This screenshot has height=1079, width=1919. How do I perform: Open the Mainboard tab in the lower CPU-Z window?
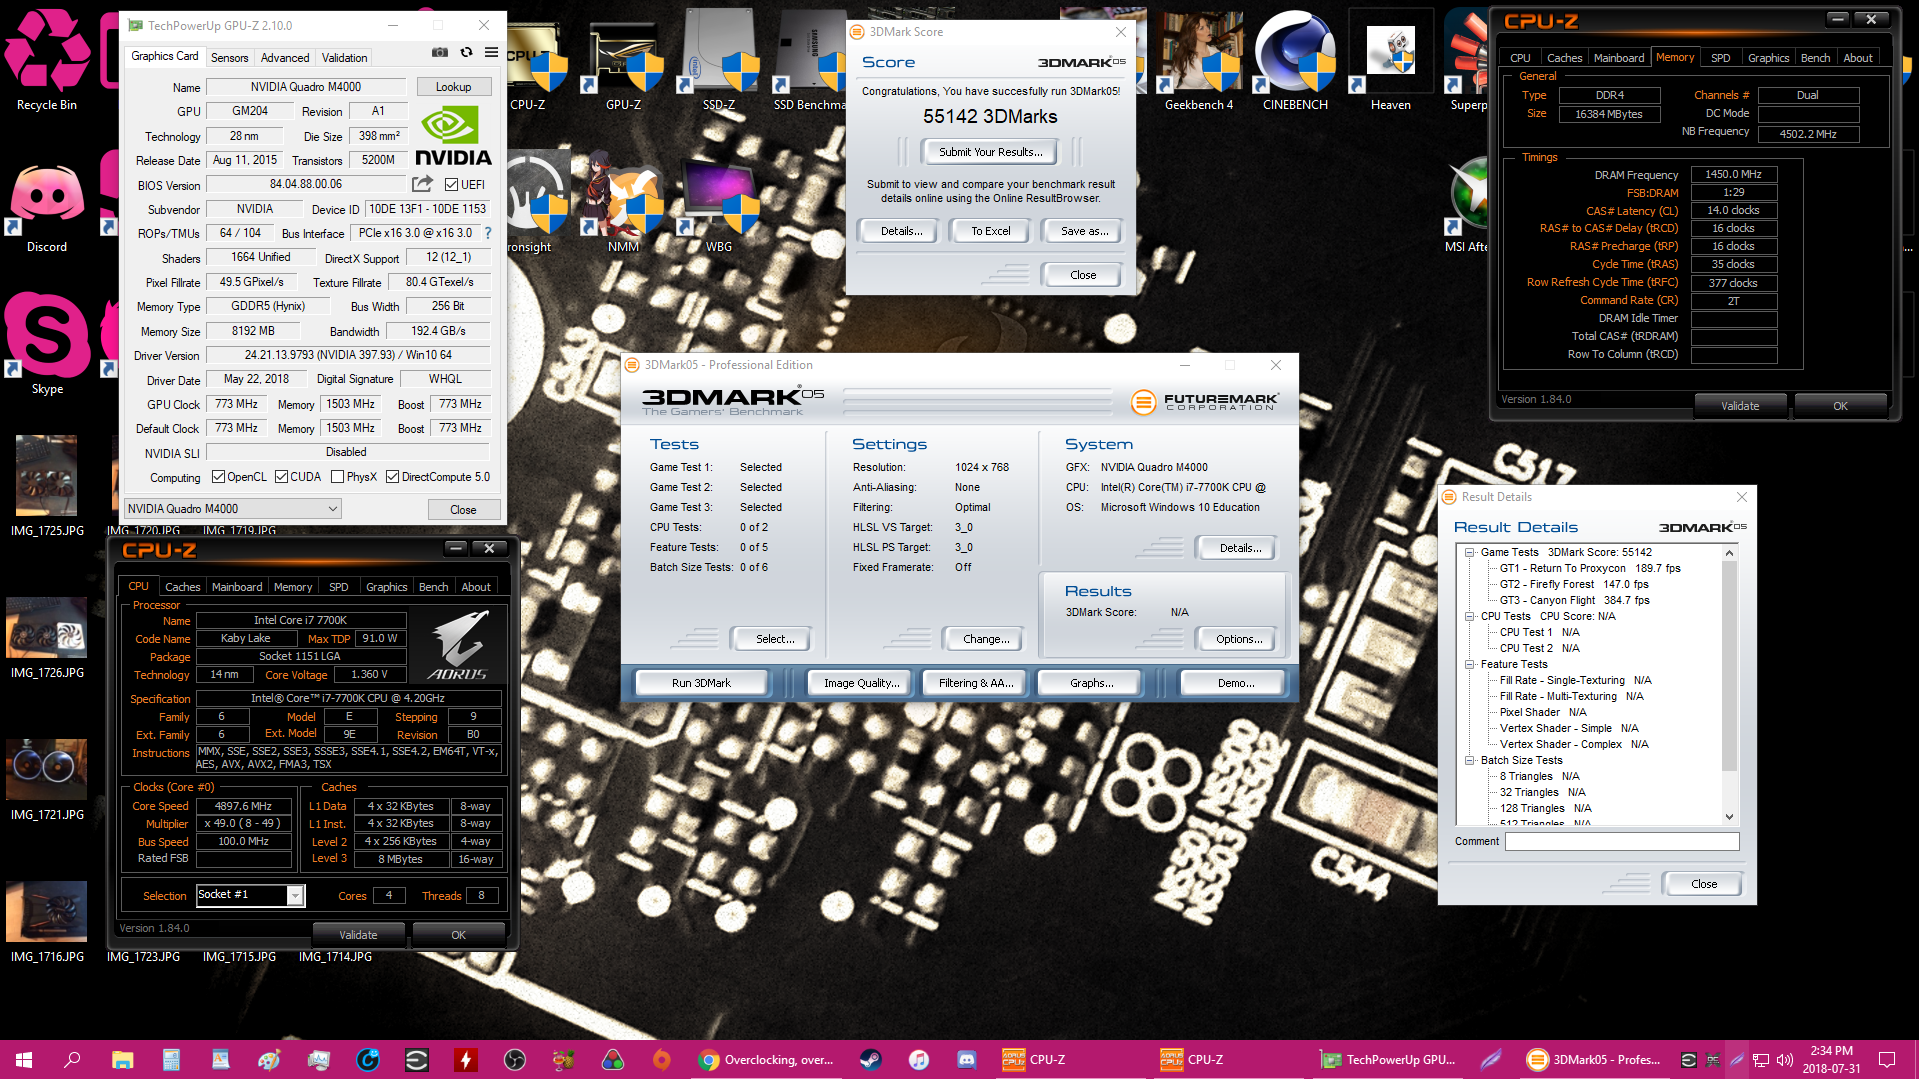tap(237, 587)
